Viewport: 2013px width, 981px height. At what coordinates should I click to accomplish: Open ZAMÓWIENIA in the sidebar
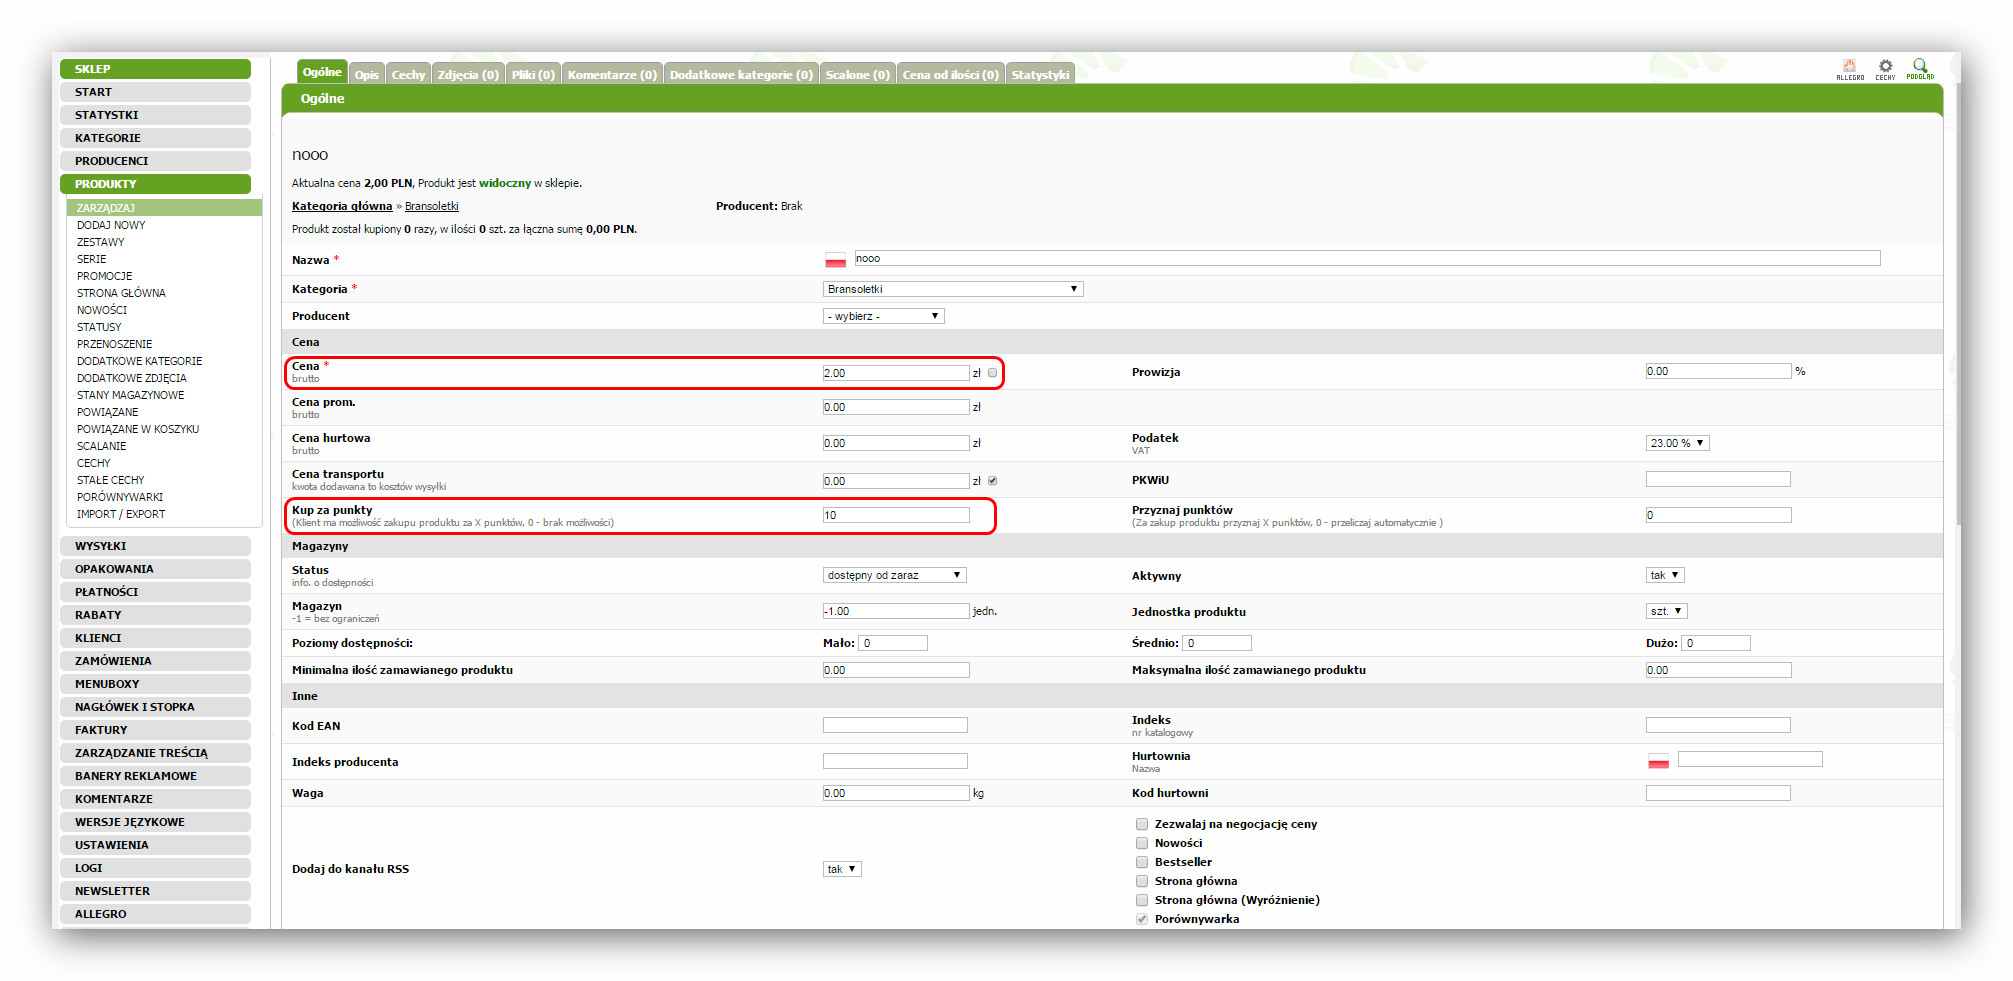155,661
